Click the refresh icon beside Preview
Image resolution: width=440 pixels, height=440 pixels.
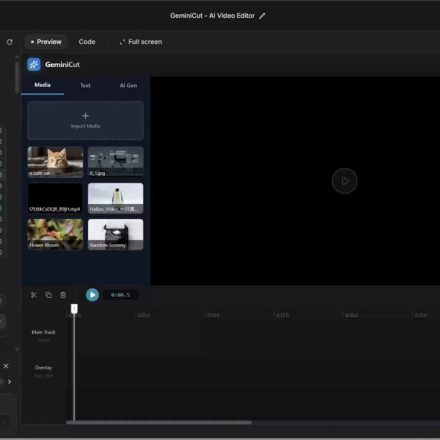pyautogui.click(x=10, y=42)
